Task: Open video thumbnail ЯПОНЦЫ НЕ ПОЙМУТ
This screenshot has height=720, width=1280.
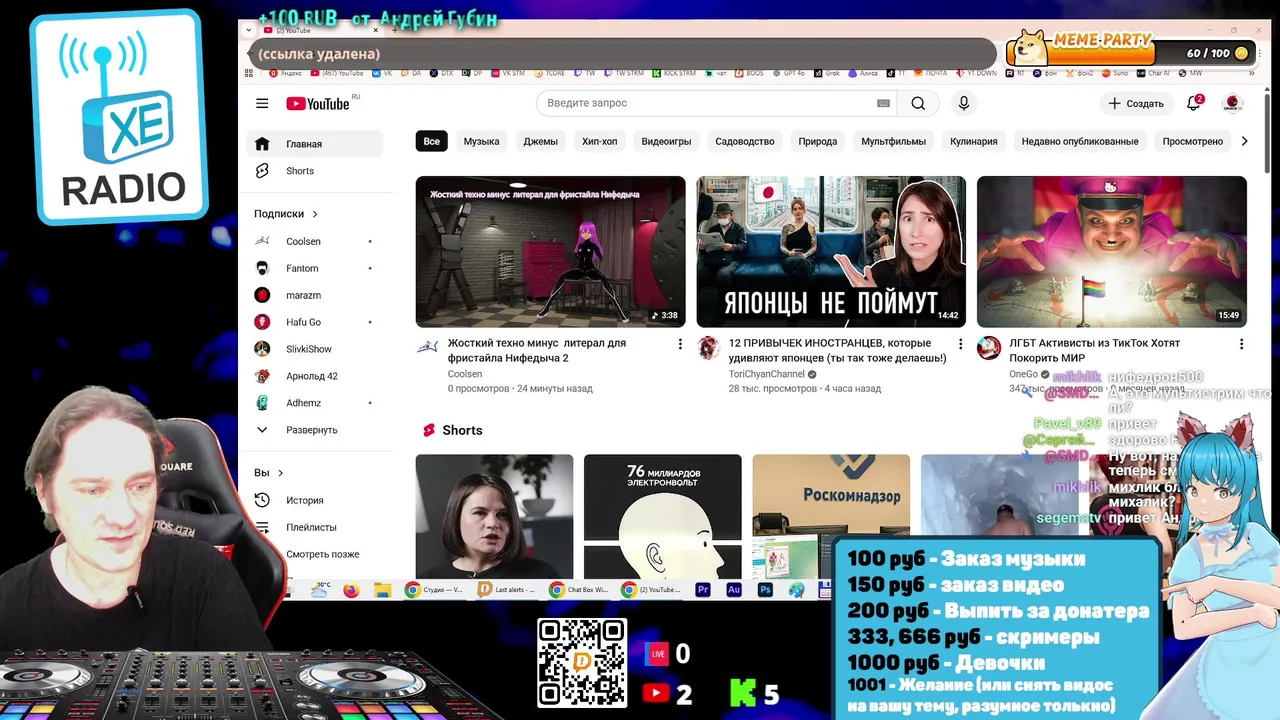Action: click(x=831, y=251)
